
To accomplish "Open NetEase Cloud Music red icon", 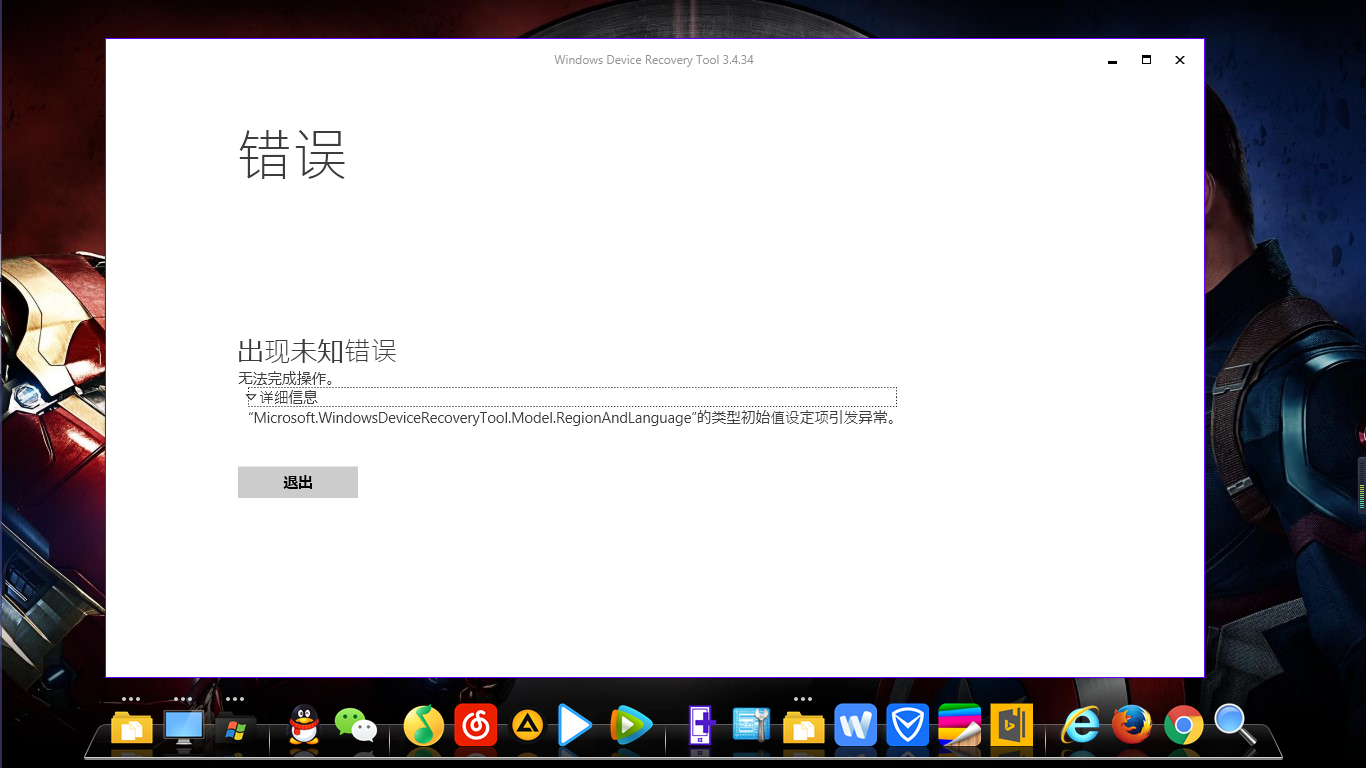I will pos(476,726).
